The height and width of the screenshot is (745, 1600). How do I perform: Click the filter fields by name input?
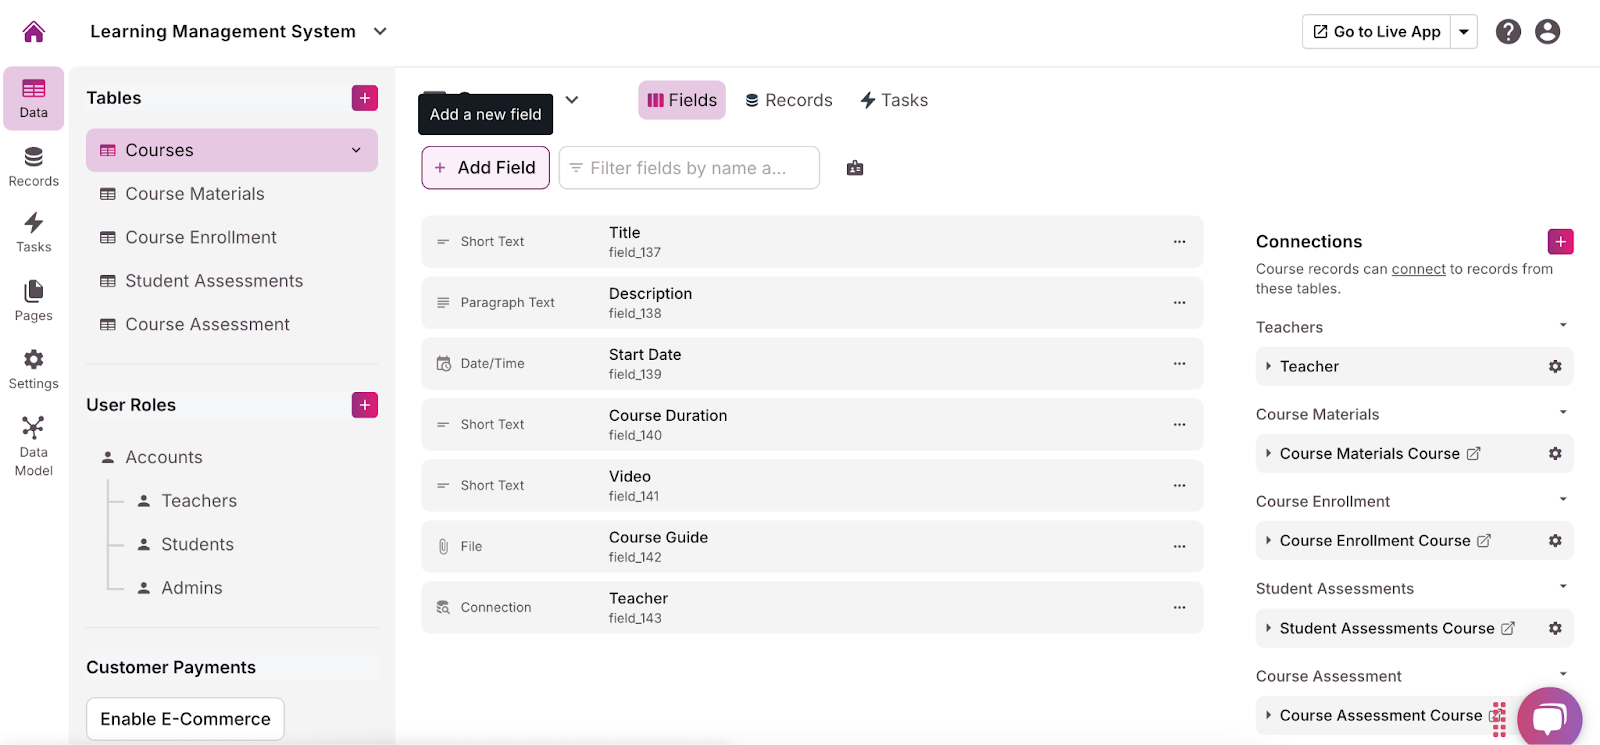689,168
